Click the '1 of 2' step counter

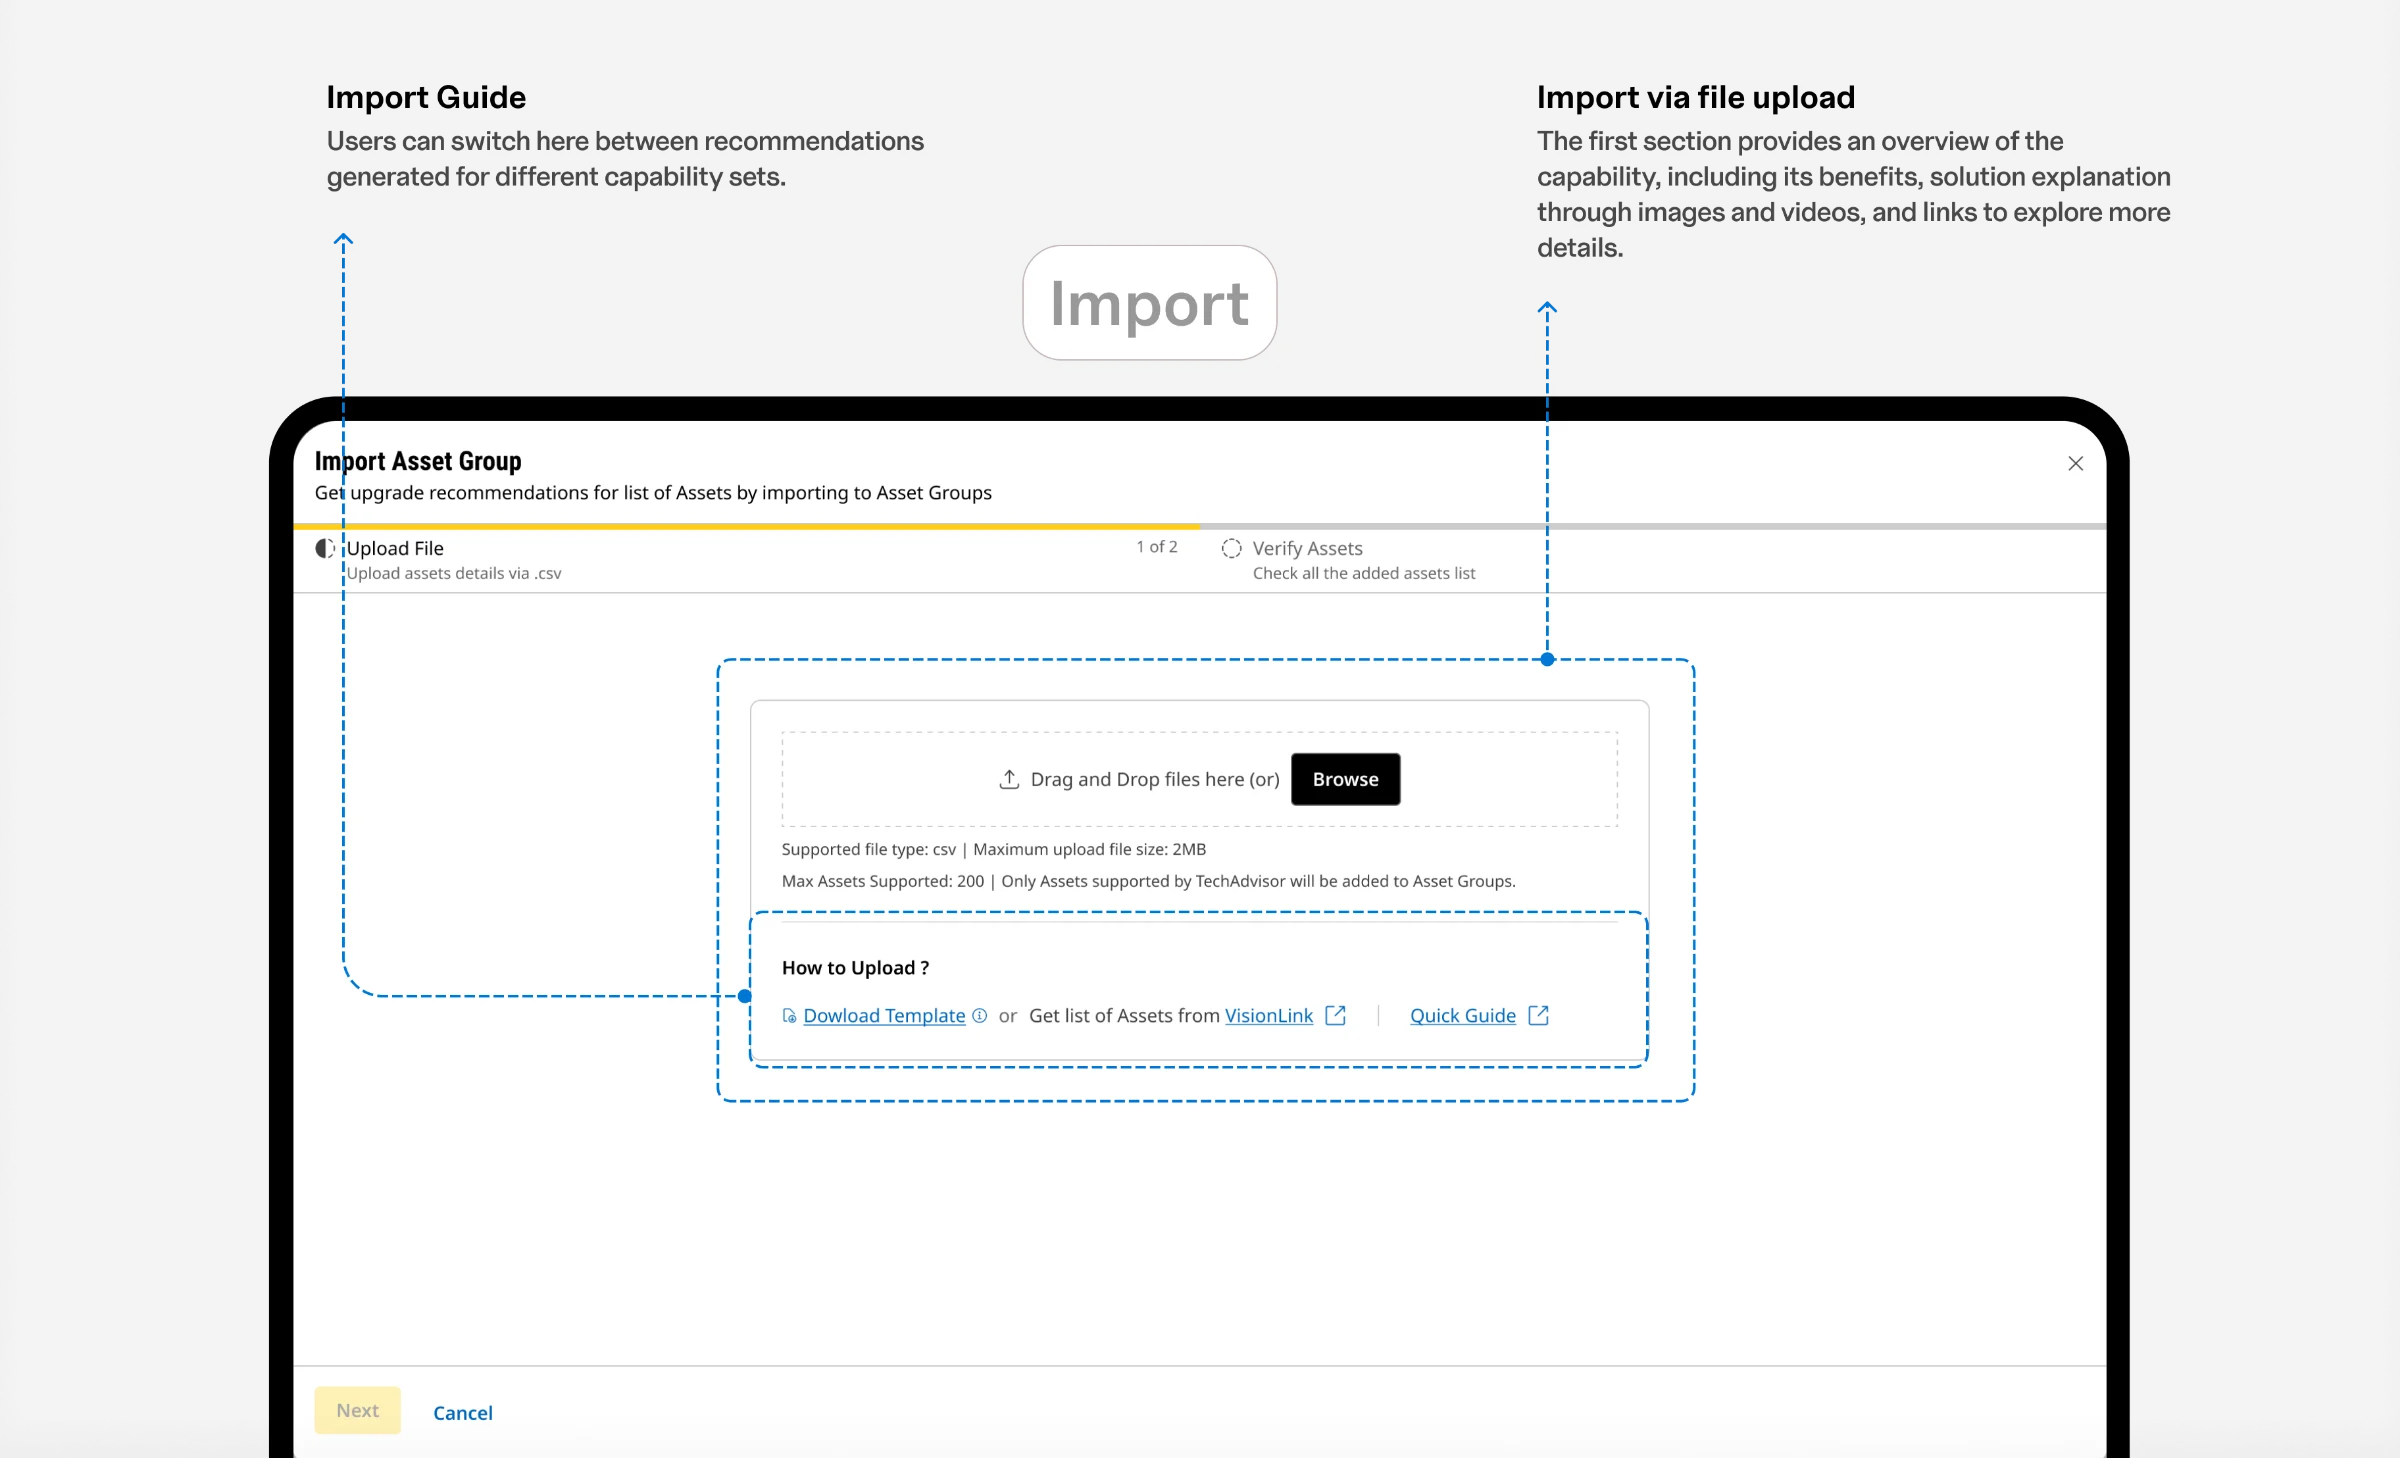[x=1157, y=547]
